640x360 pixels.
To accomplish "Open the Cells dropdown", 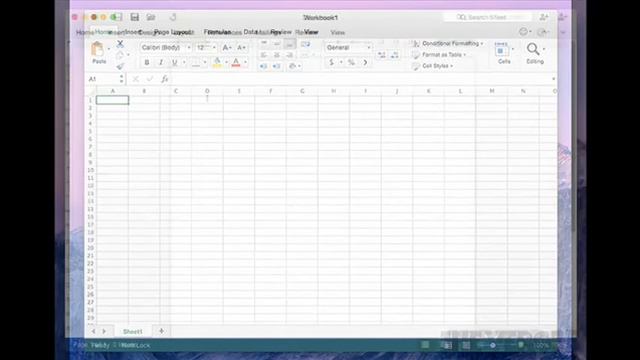I will point(504,53).
